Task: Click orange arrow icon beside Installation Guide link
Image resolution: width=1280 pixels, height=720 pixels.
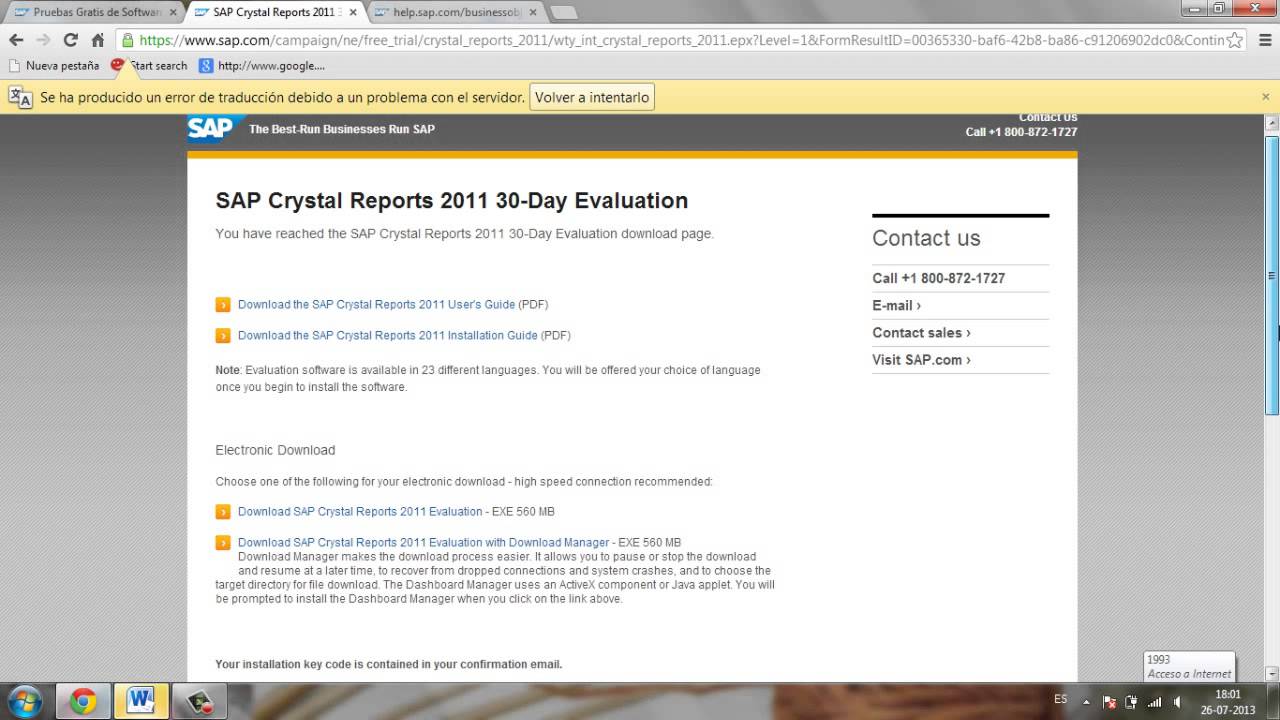Action: pos(223,336)
